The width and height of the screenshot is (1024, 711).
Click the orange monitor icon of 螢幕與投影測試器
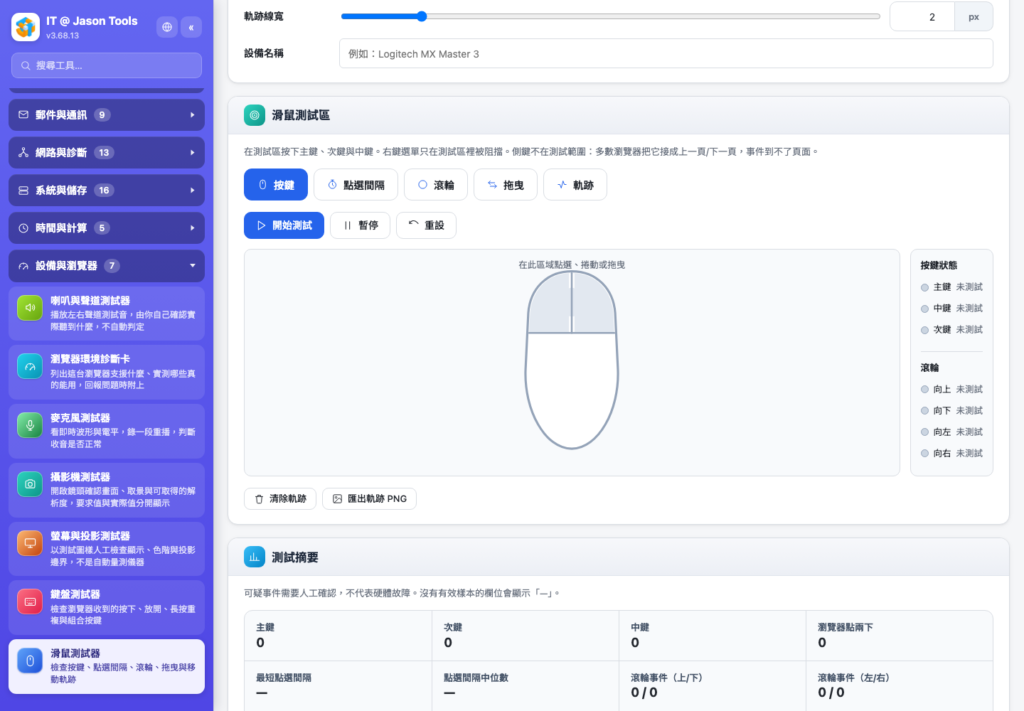pos(30,543)
